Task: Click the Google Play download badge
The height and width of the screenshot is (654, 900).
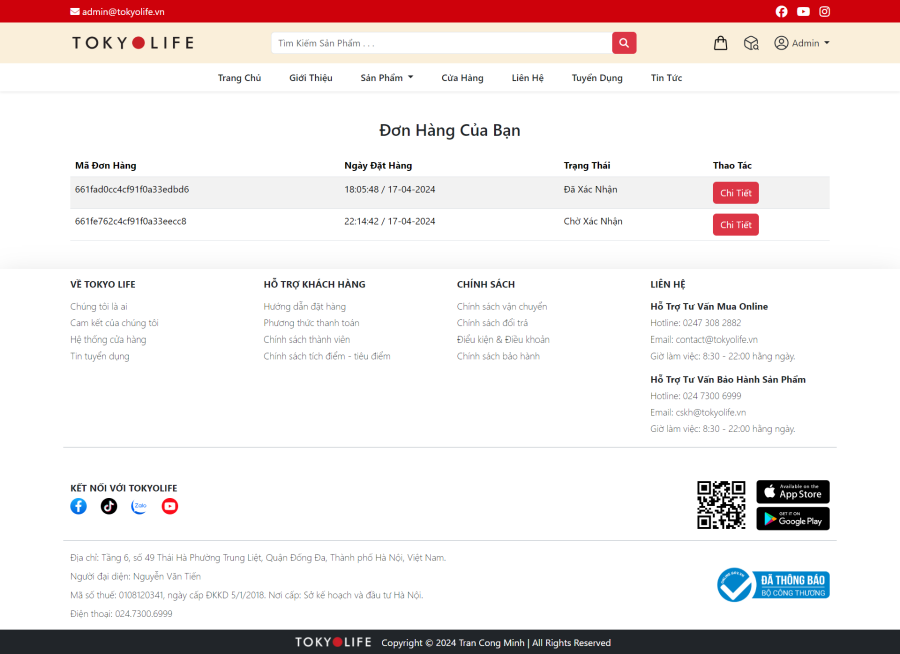Action: pyautogui.click(x=793, y=518)
